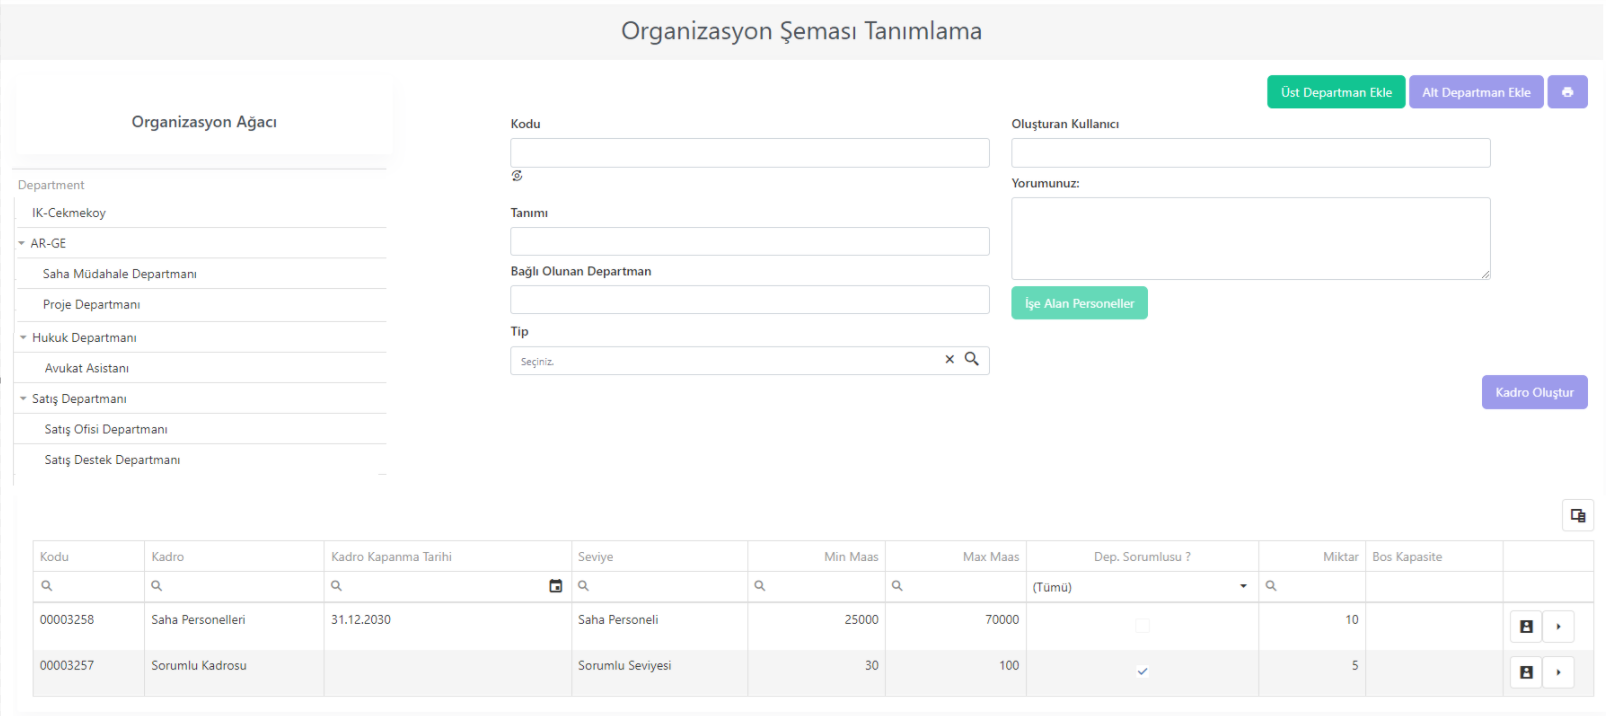Click the Üst Departman Ekle button
The image size is (1606, 716).
[x=1336, y=92]
